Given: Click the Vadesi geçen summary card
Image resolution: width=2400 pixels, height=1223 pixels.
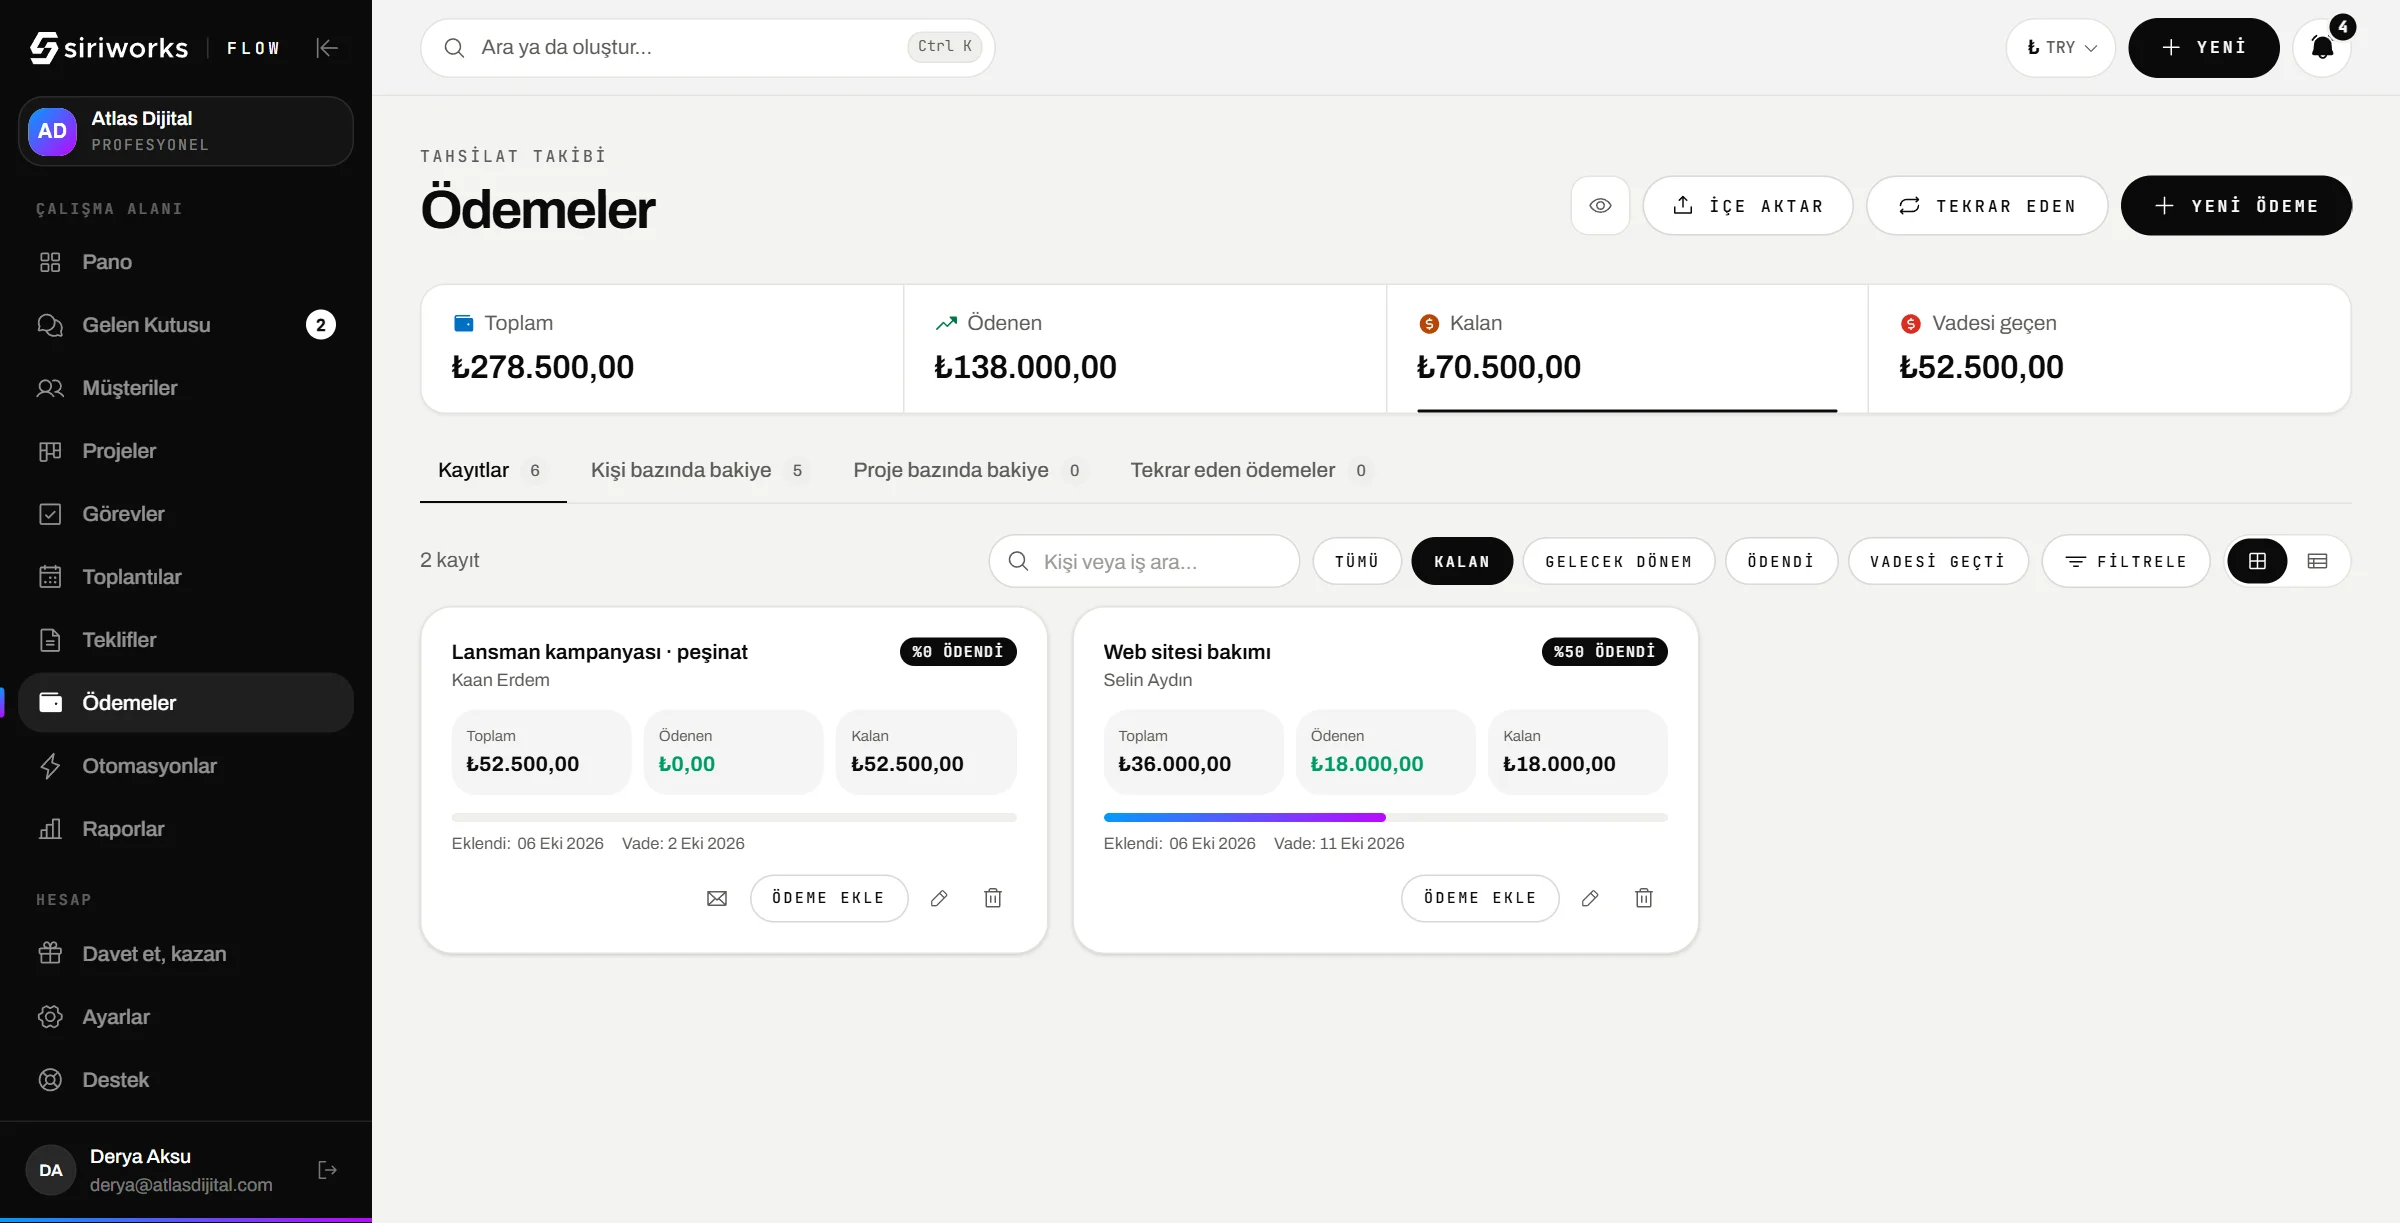Looking at the screenshot, I should pyautogui.click(x=2109, y=348).
